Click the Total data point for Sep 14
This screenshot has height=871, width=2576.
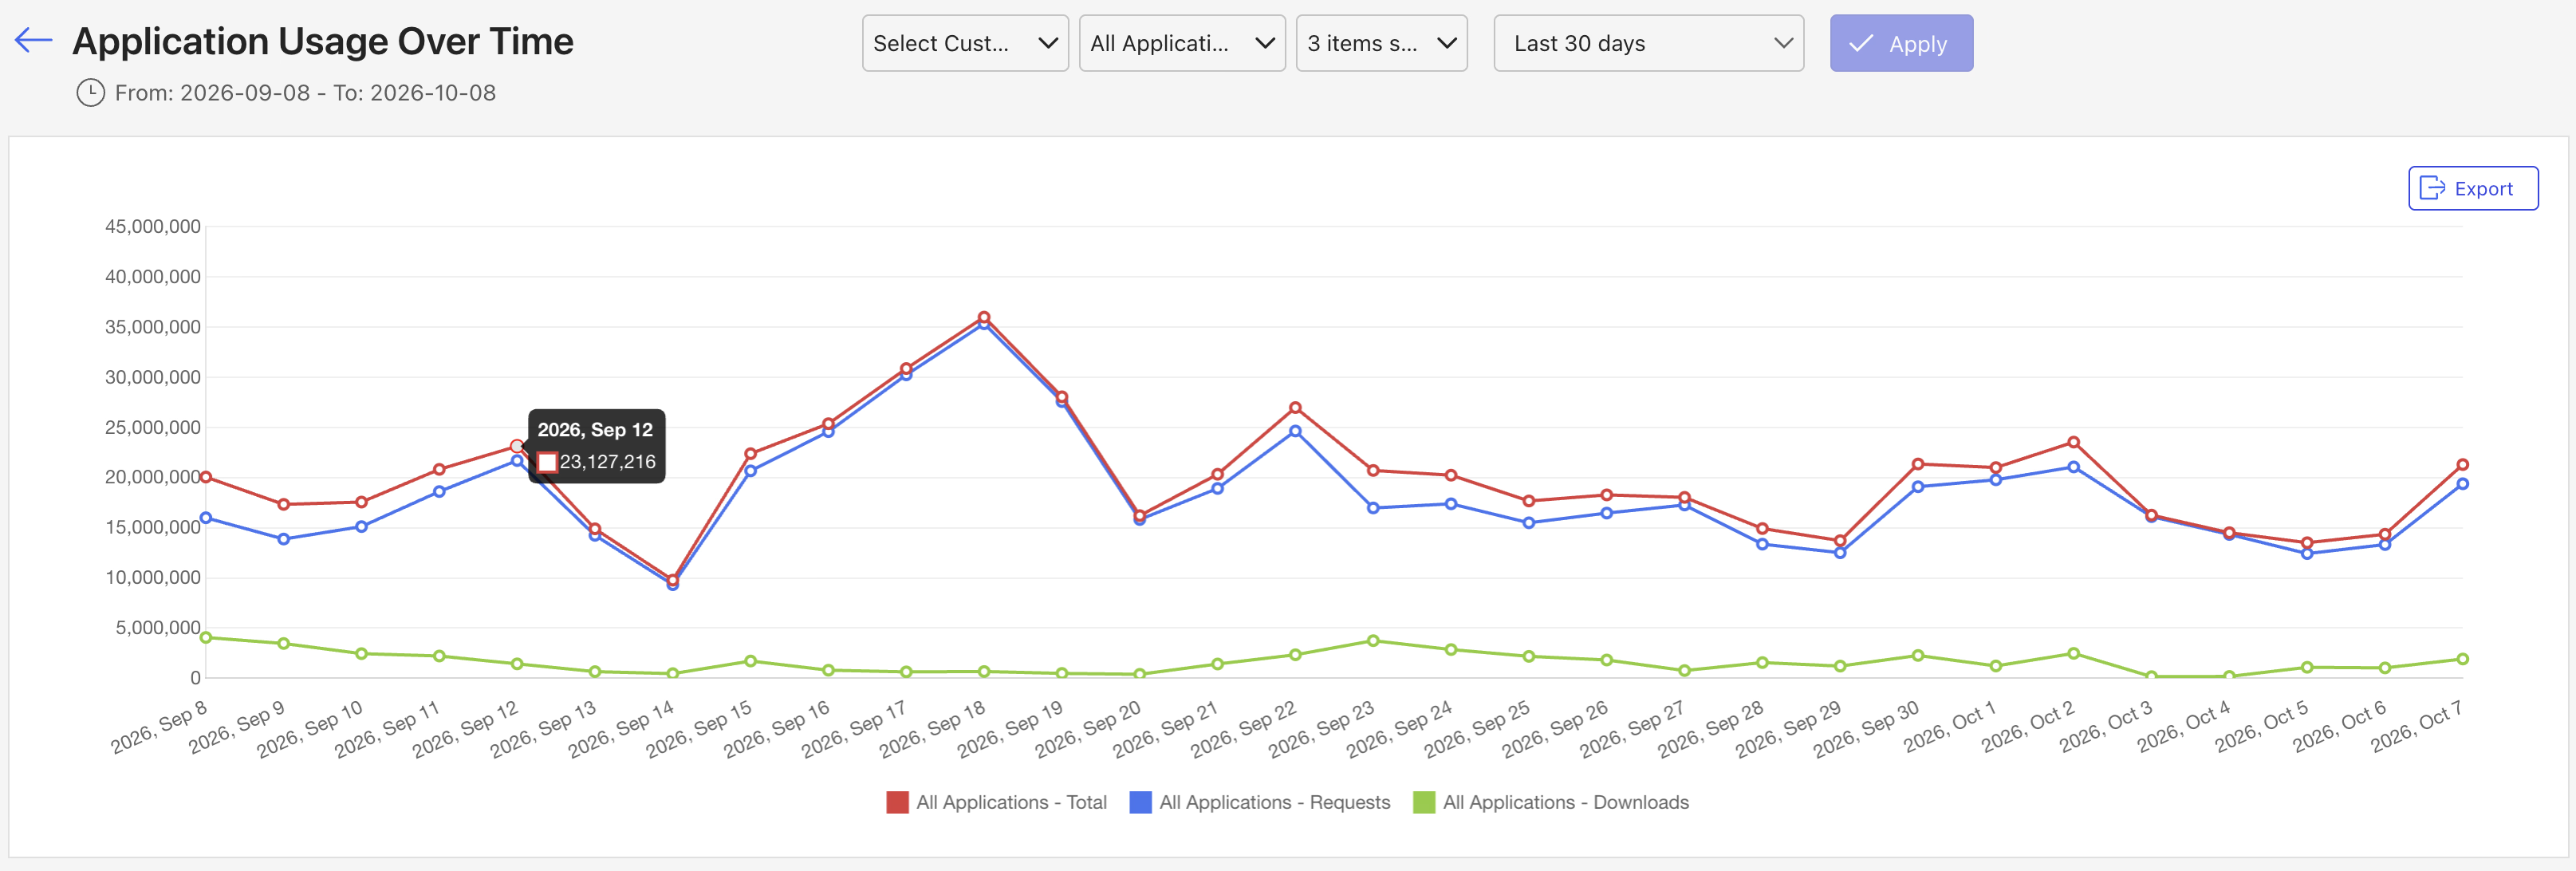[x=672, y=579]
